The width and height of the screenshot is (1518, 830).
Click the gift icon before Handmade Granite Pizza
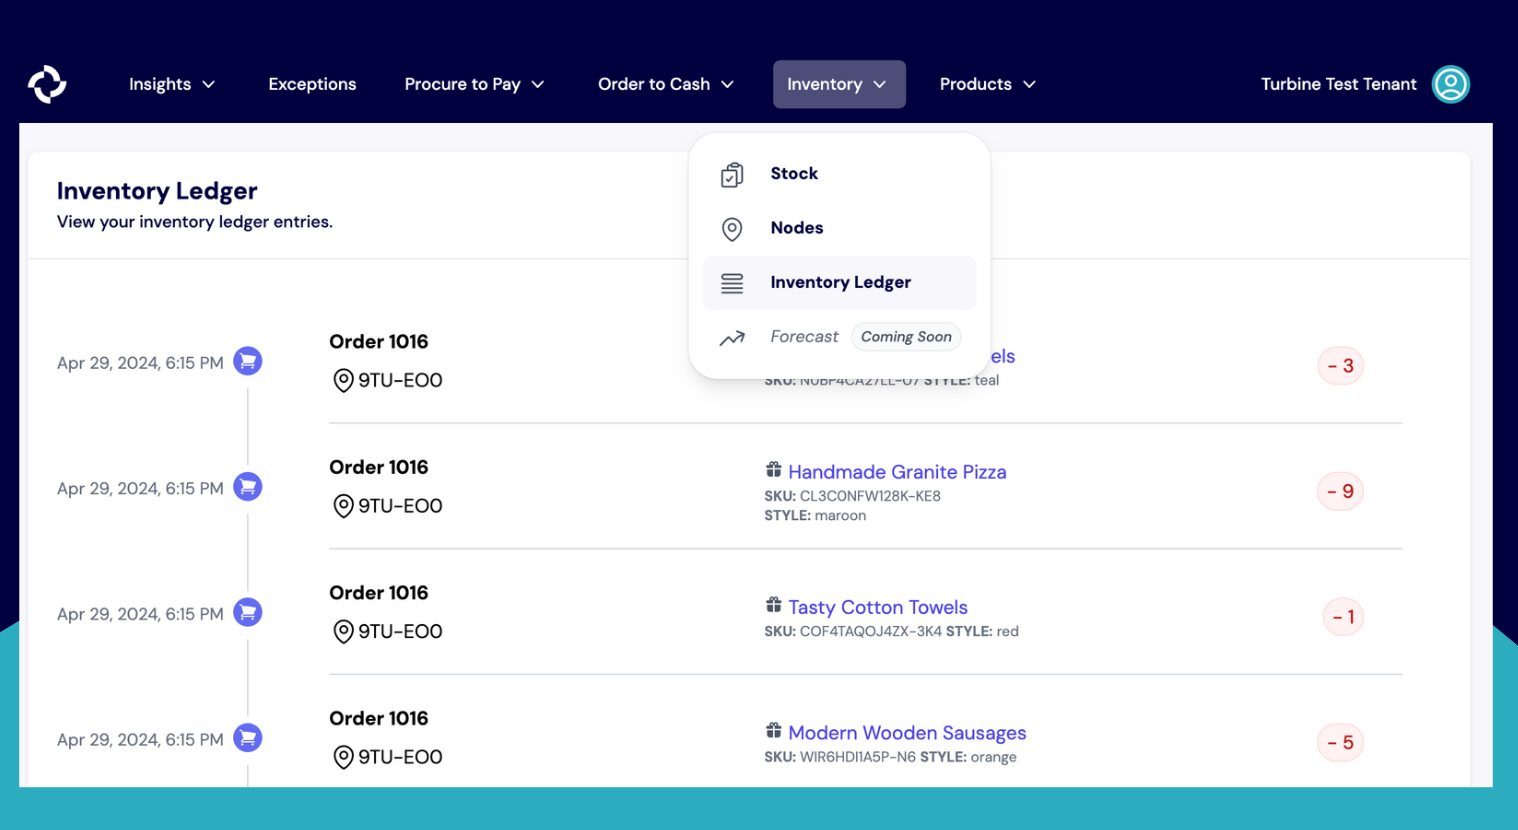773,470
